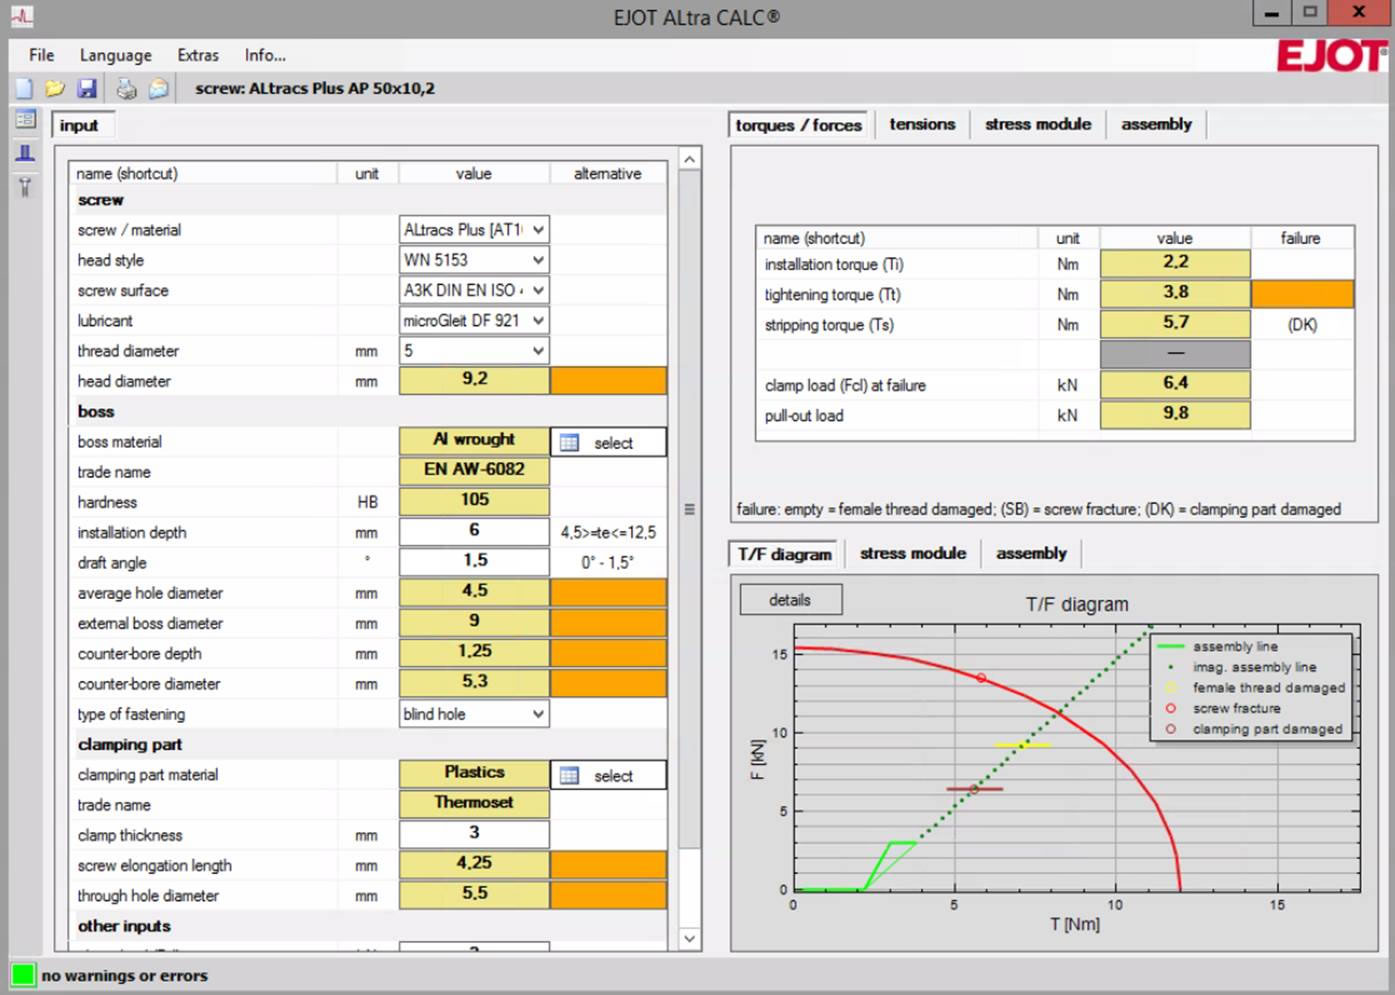Click the input panel scrollbar thumb
1395x995 pixels.
pyautogui.click(x=689, y=509)
